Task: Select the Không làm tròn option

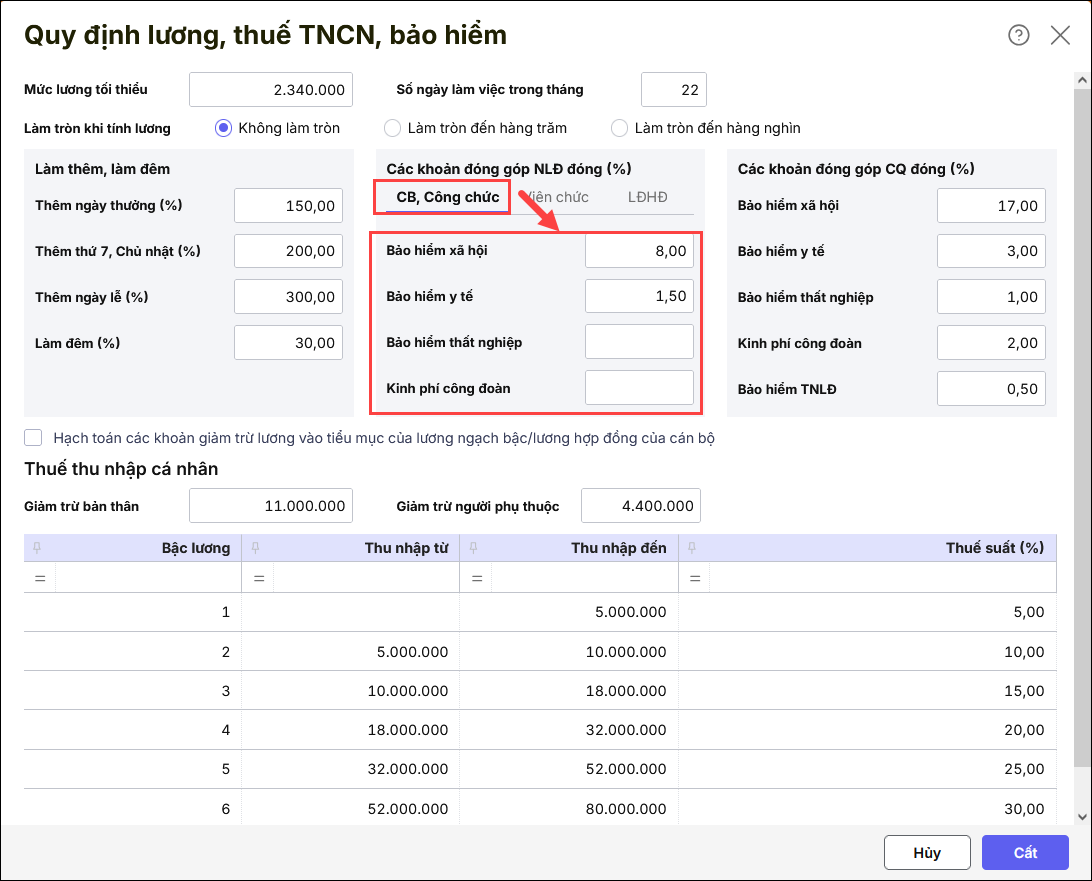Action: (224, 128)
